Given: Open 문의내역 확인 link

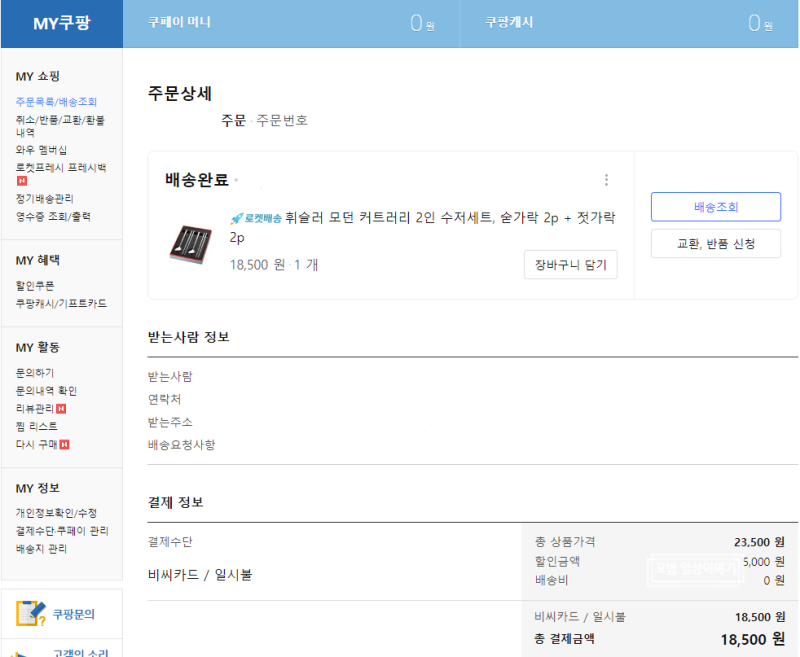Looking at the screenshot, I should pos(46,391).
